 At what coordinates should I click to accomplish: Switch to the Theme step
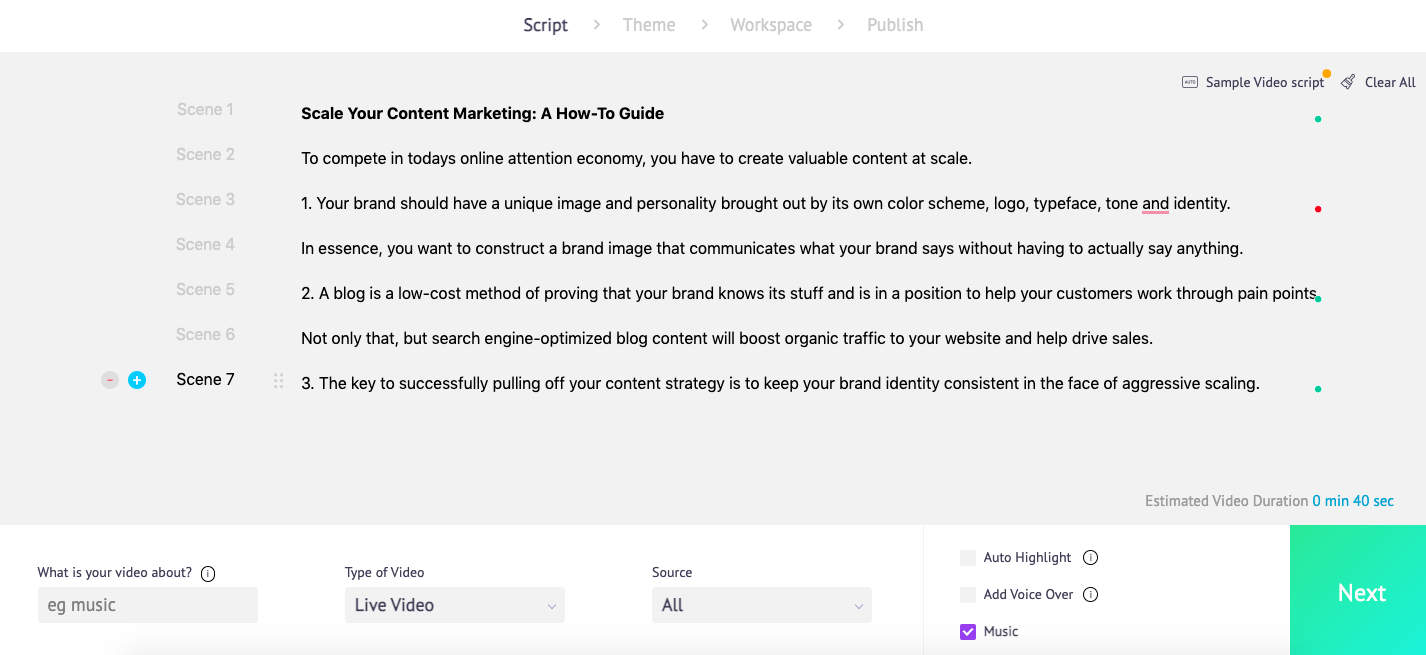pyautogui.click(x=648, y=24)
